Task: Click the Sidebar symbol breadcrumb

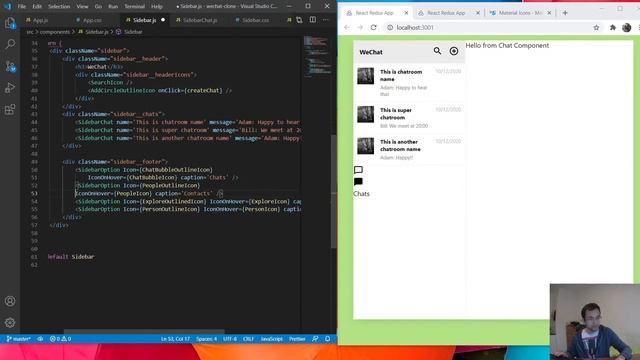Action: coord(133,32)
